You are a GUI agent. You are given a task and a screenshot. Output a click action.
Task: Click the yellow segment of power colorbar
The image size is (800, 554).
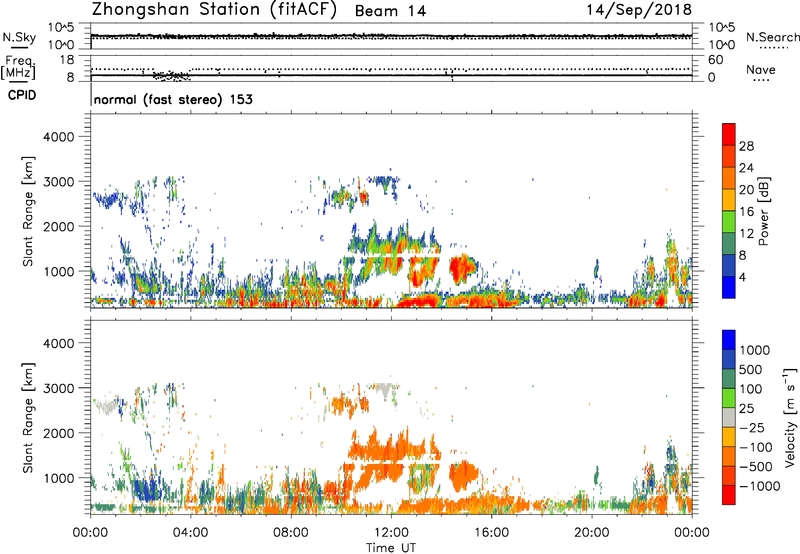729,199
